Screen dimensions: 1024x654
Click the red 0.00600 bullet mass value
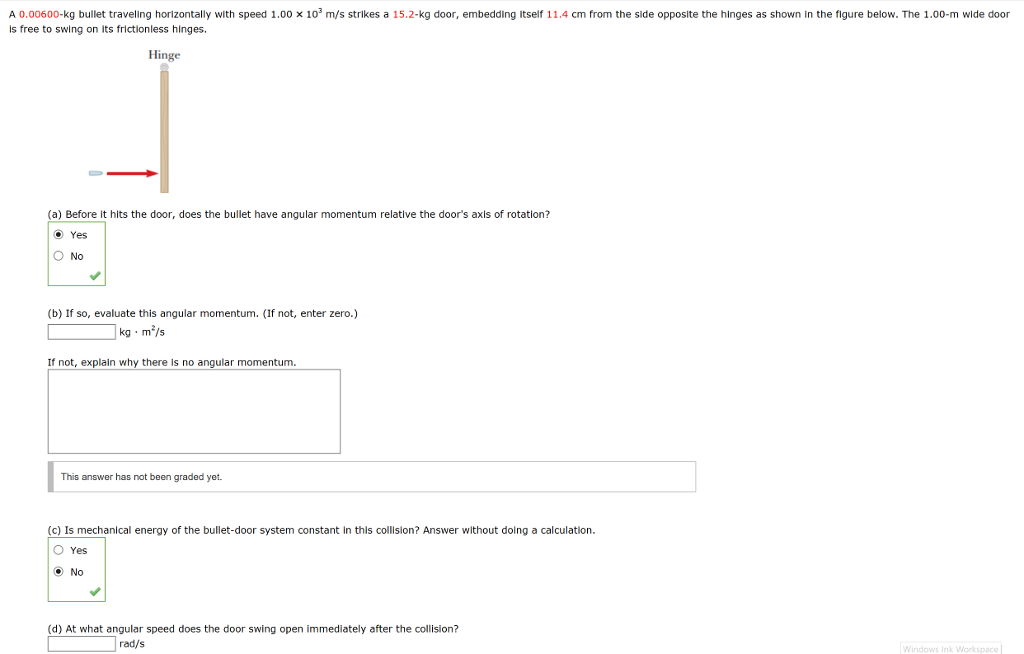40,15
